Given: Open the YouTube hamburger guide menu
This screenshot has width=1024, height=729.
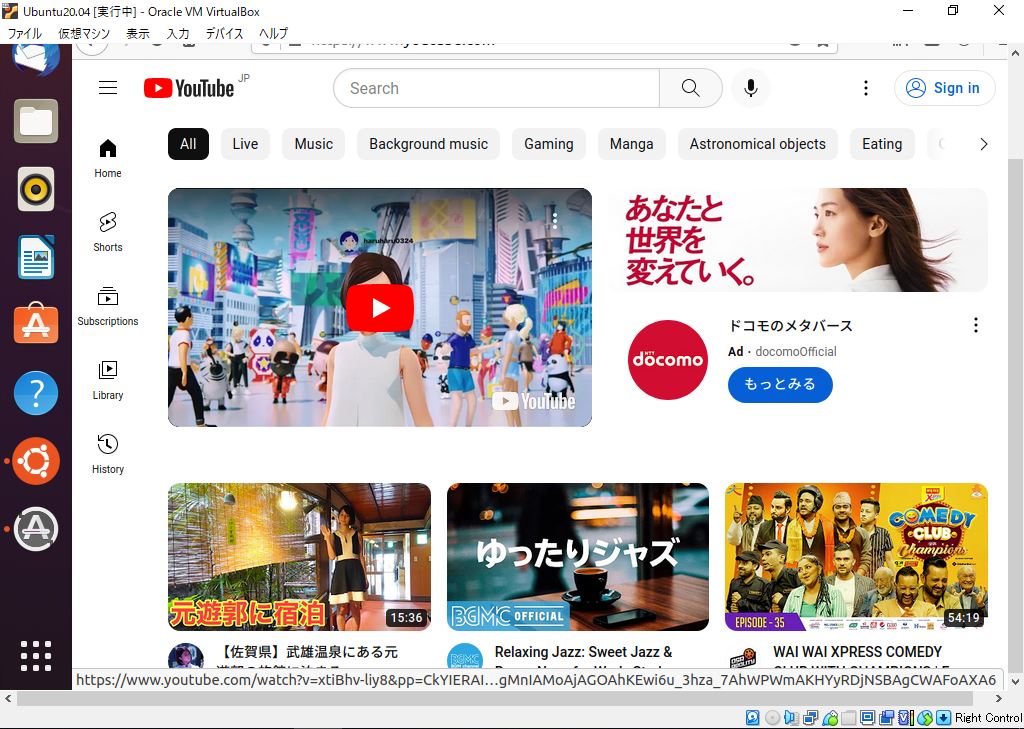Looking at the screenshot, I should 108,88.
